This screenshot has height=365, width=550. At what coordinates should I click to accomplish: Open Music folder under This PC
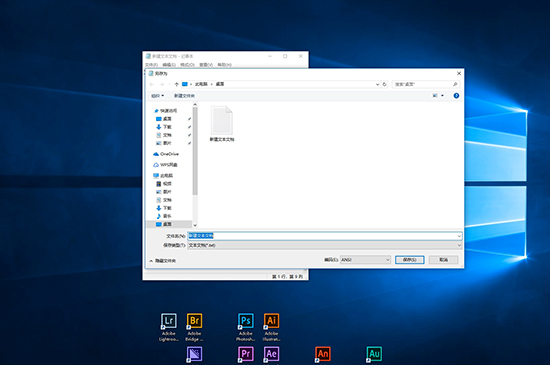(164, 216)
